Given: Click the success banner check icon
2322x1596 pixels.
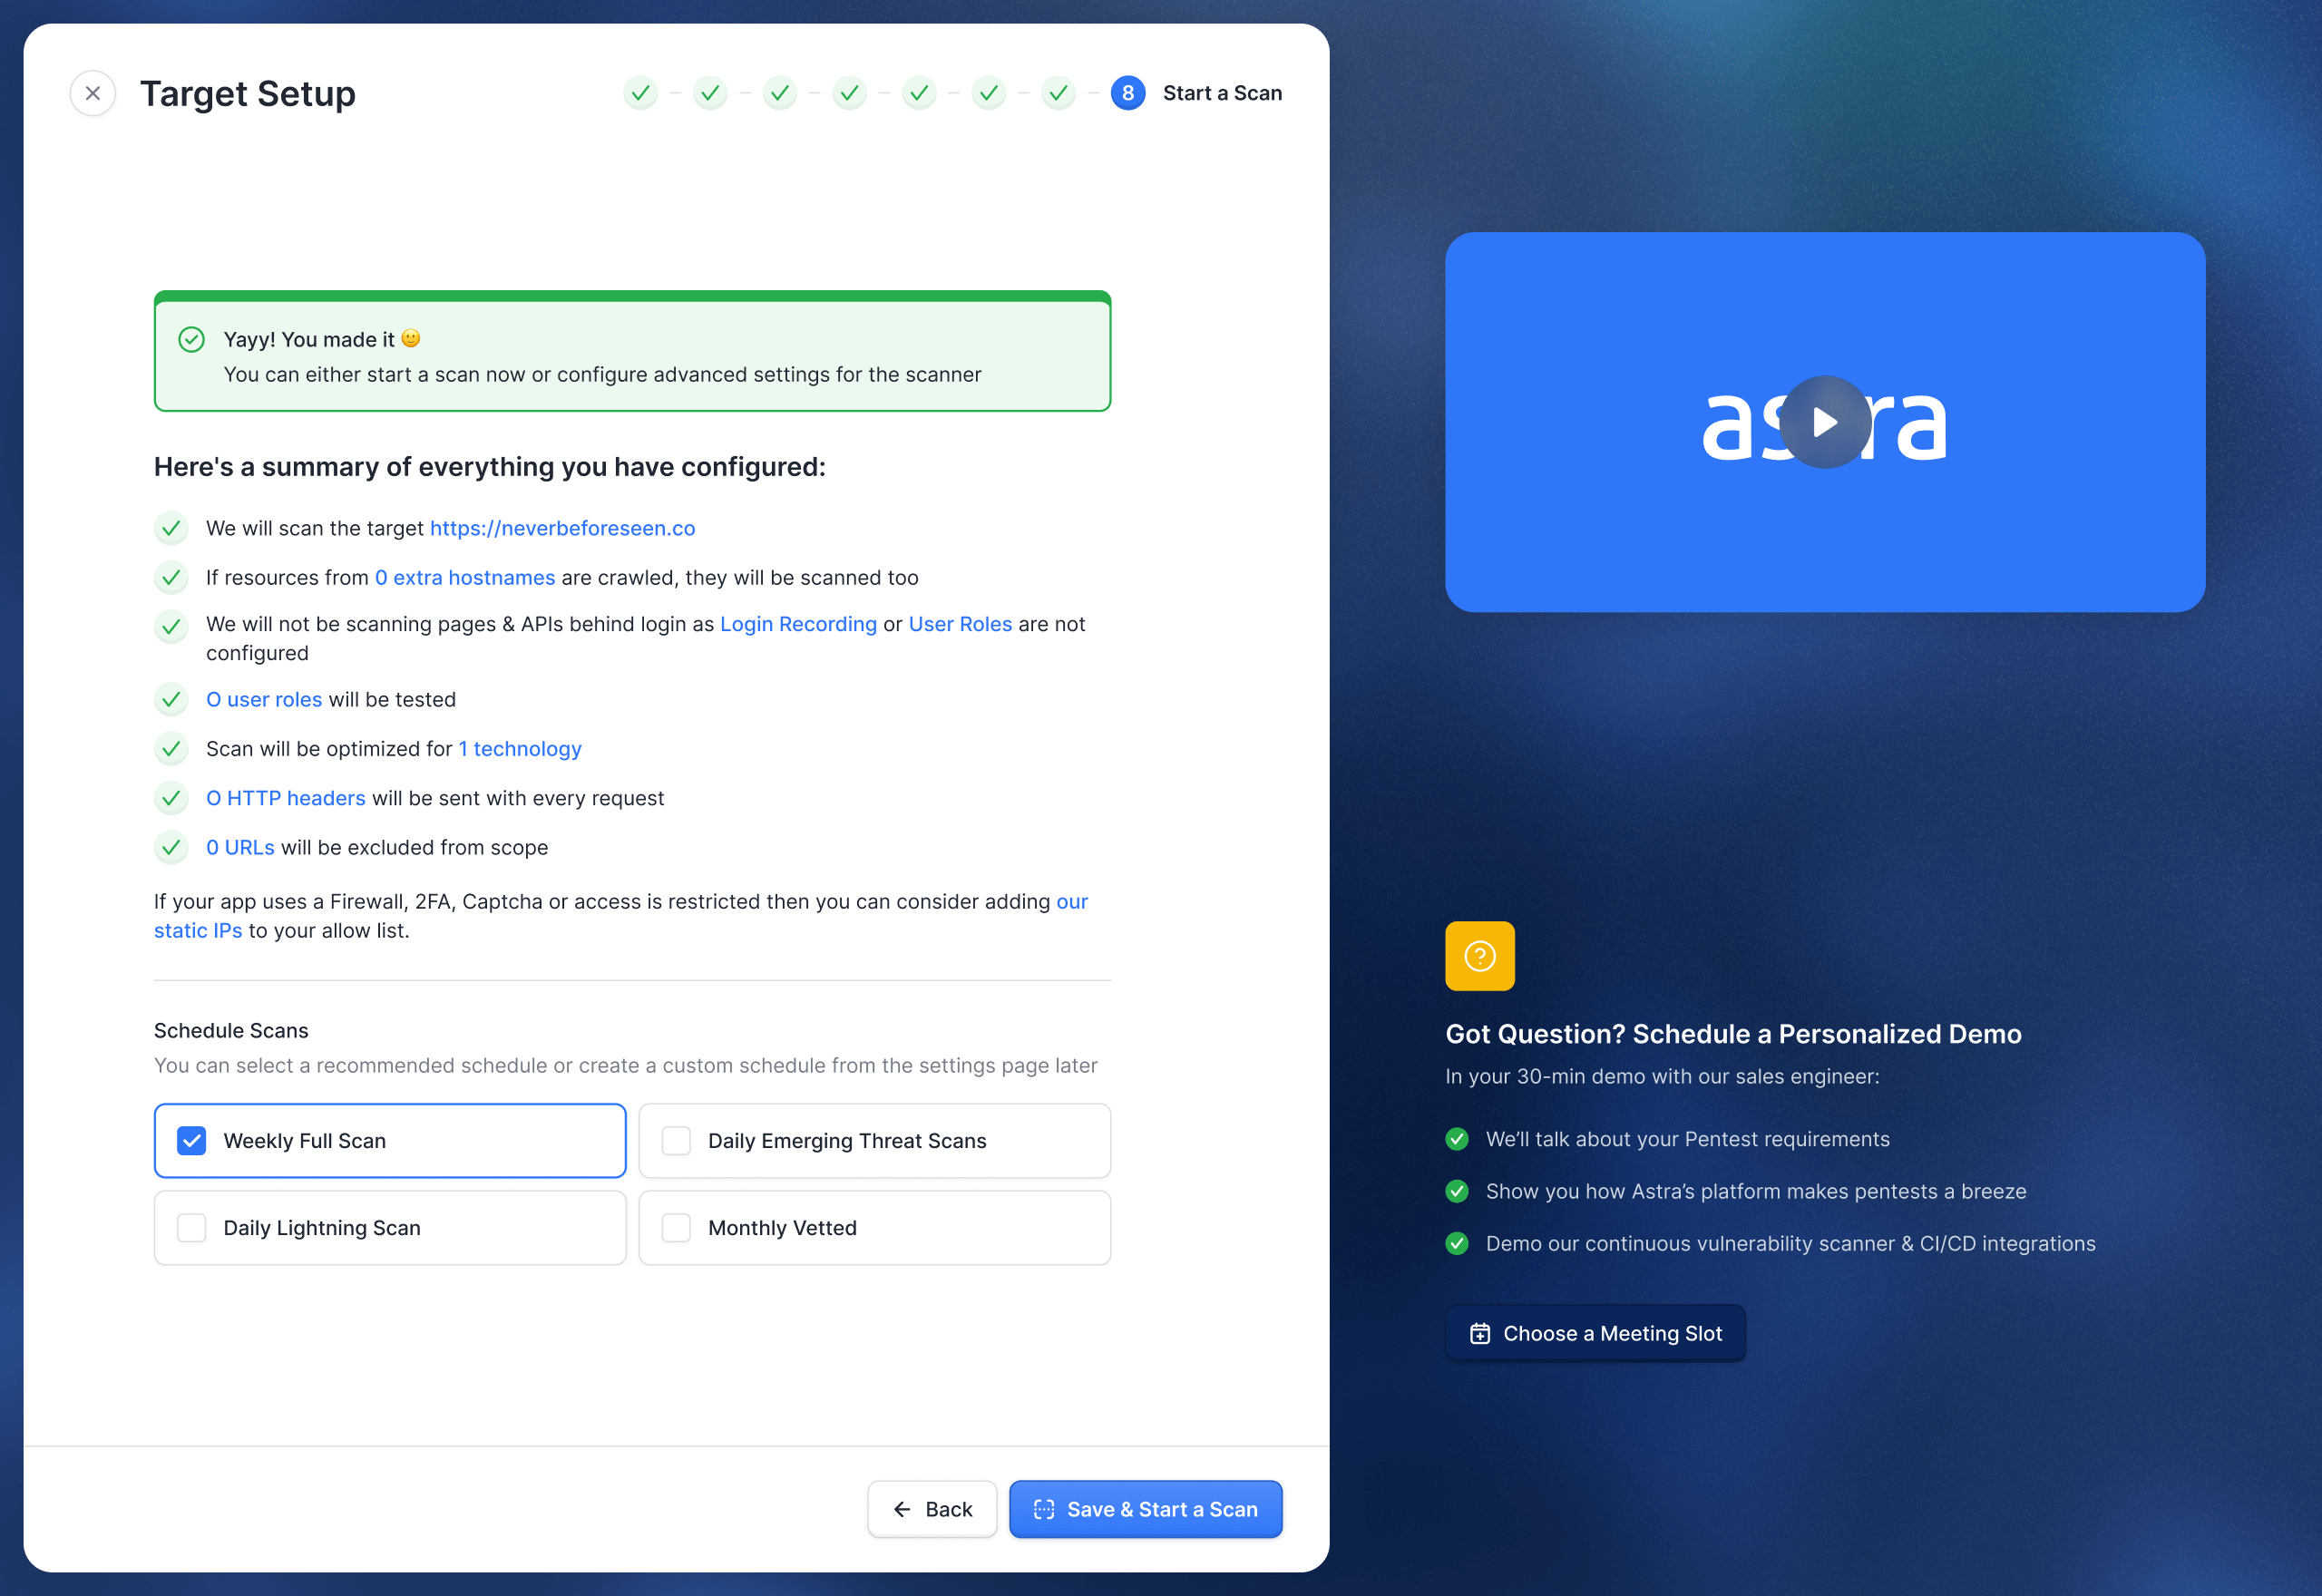Looking at the screenshot, I should coord(191,340).
